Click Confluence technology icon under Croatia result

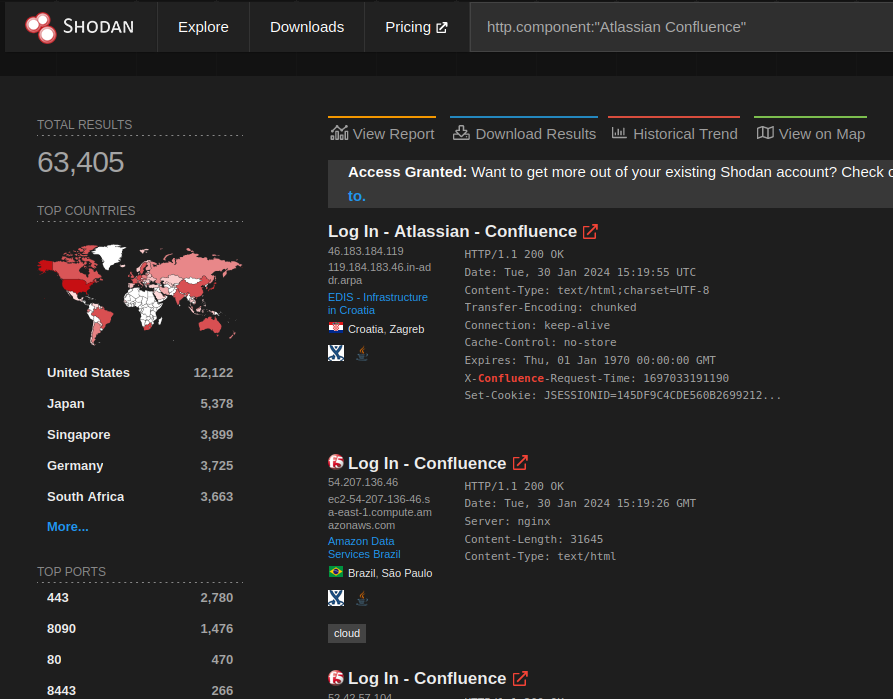336,352
